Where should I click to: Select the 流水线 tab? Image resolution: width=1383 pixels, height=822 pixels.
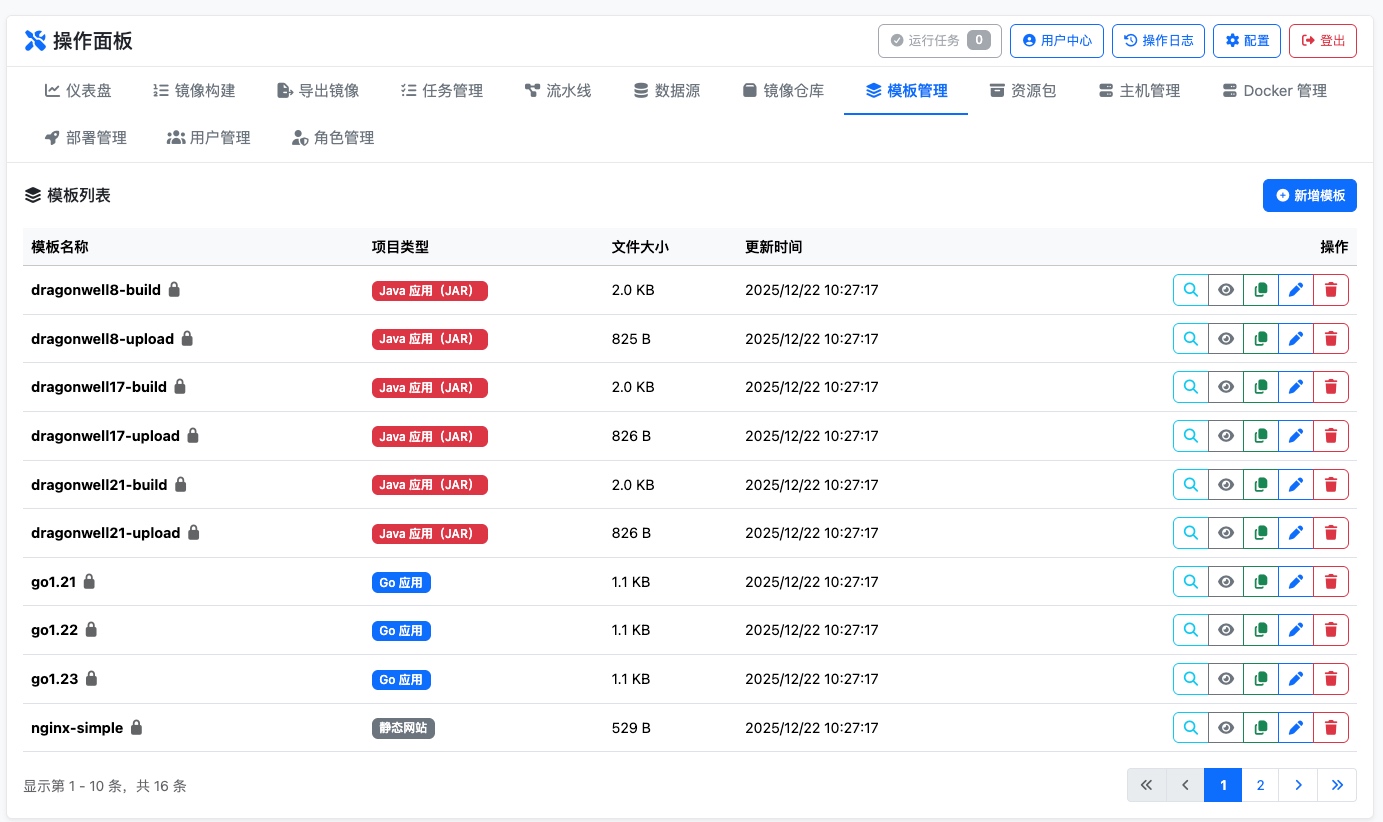point(558,91)
